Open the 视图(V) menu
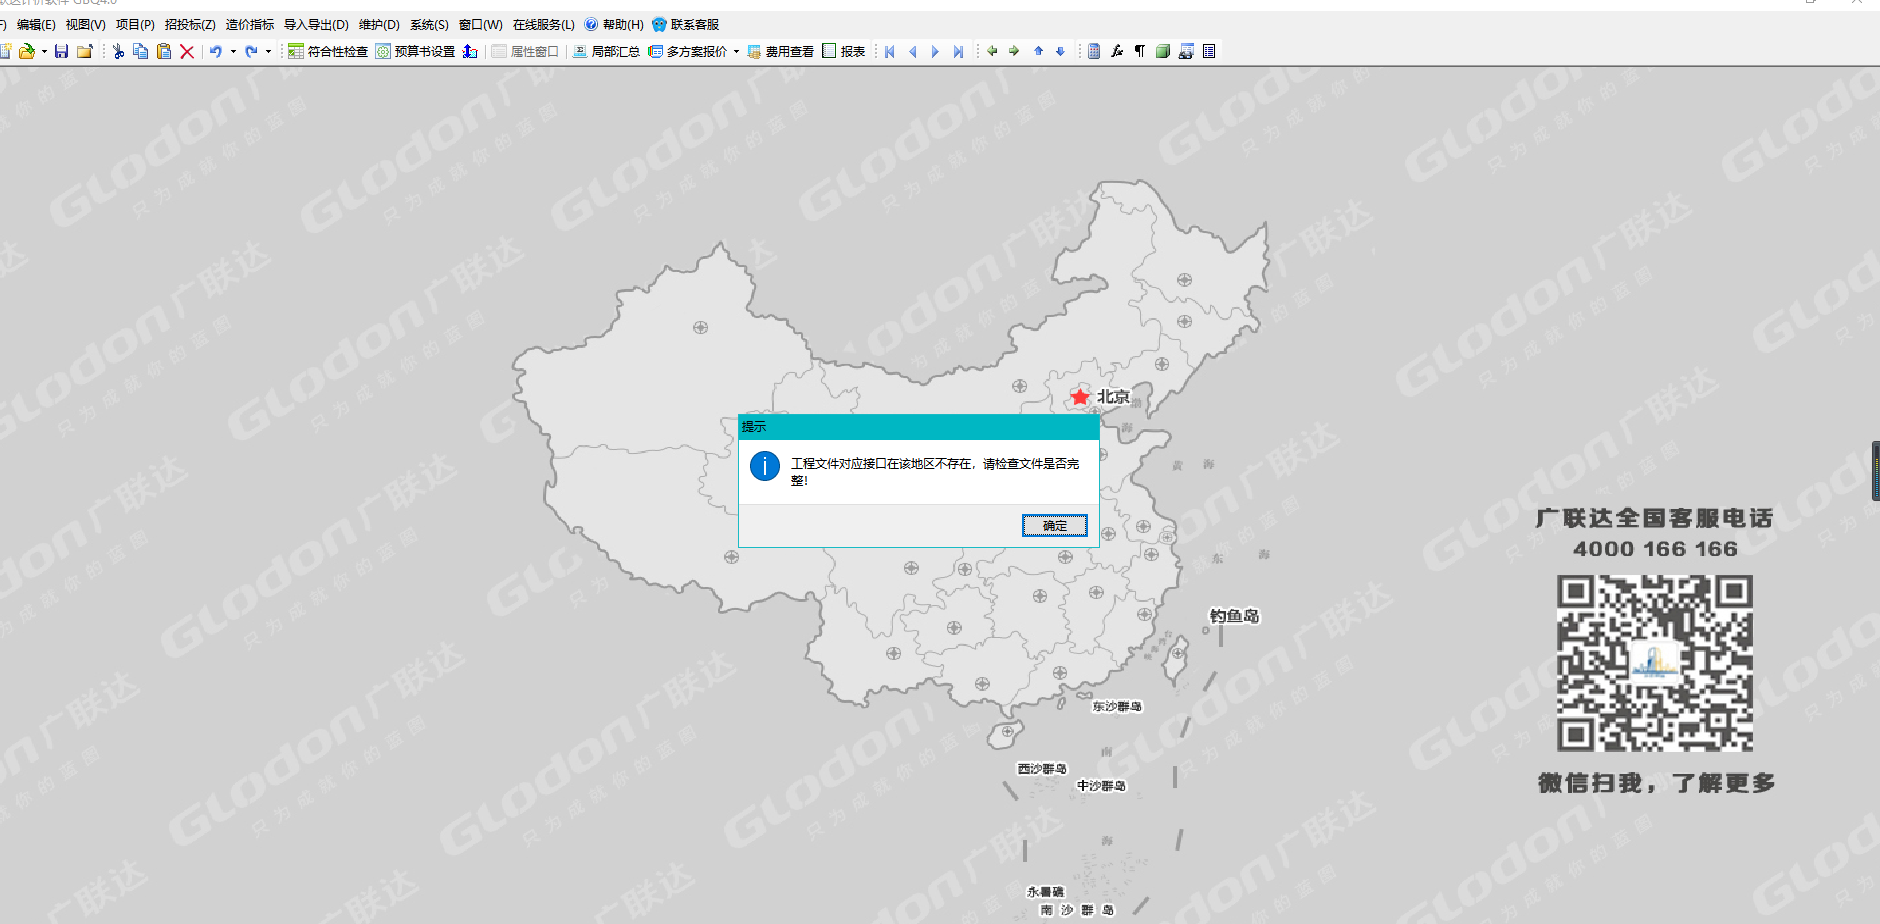The height and width of the screenshot is (924, 1880). pyautogui.click(x=85, y=24)
